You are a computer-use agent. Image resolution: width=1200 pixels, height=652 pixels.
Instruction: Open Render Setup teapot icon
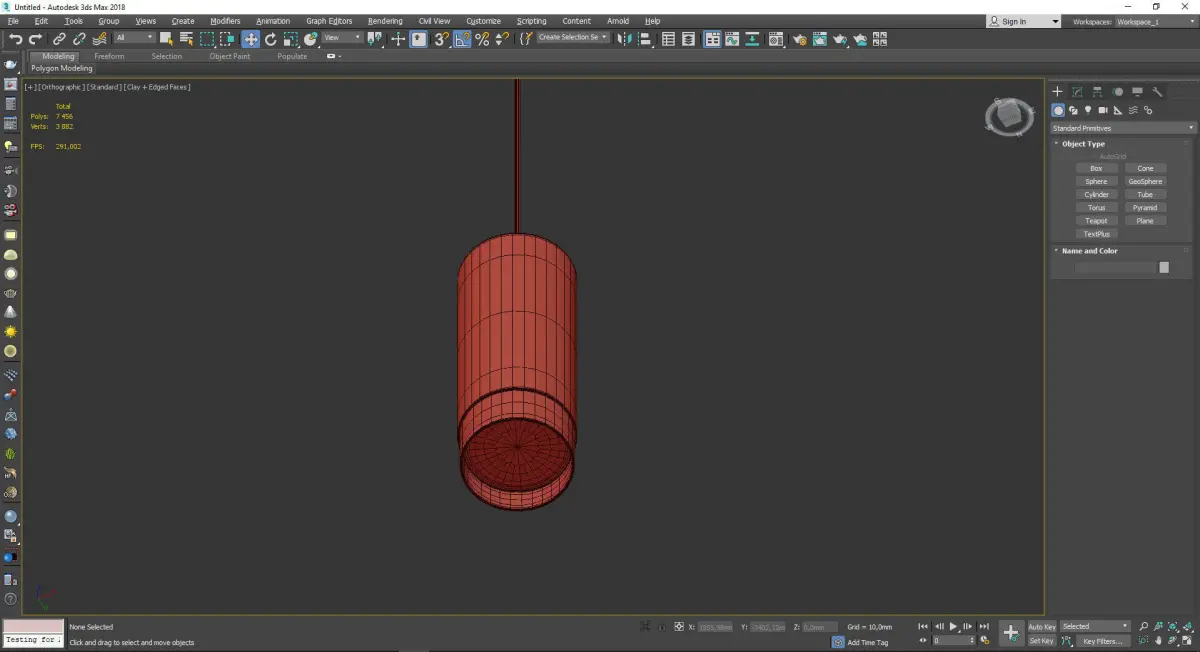point(799,39)
